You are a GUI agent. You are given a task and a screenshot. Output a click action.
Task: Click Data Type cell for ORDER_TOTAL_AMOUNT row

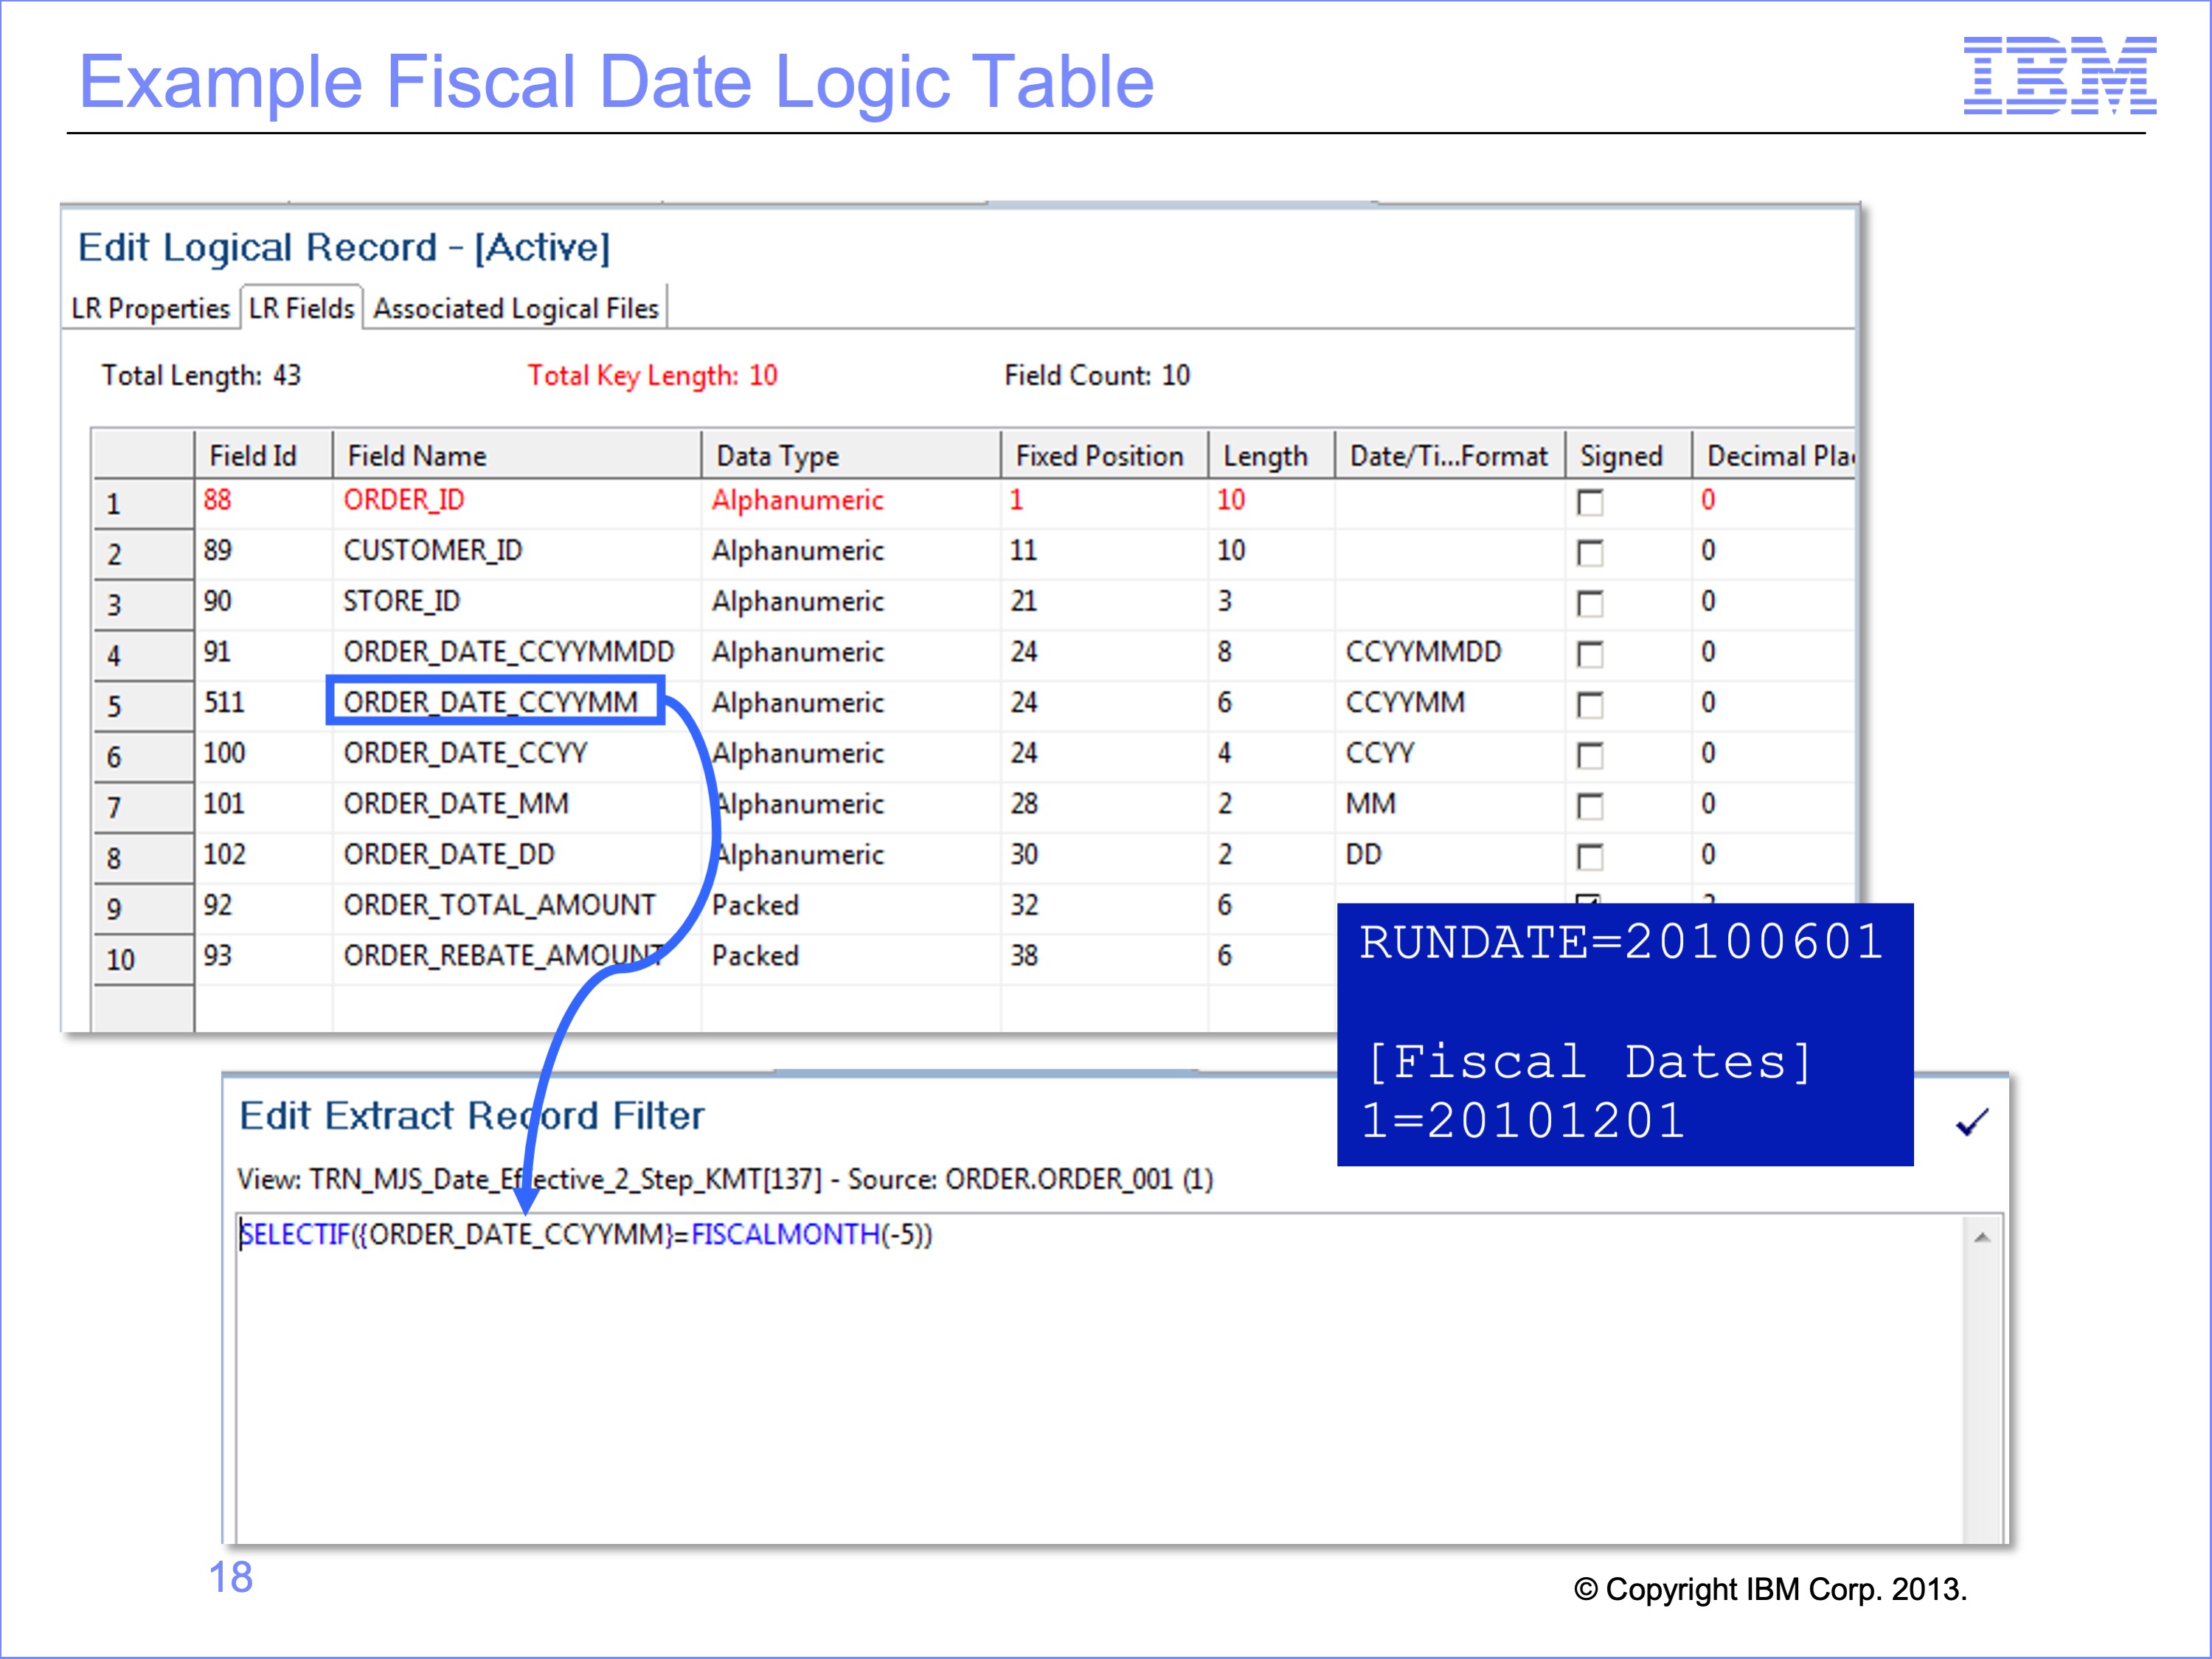click(x=755, y=905)
